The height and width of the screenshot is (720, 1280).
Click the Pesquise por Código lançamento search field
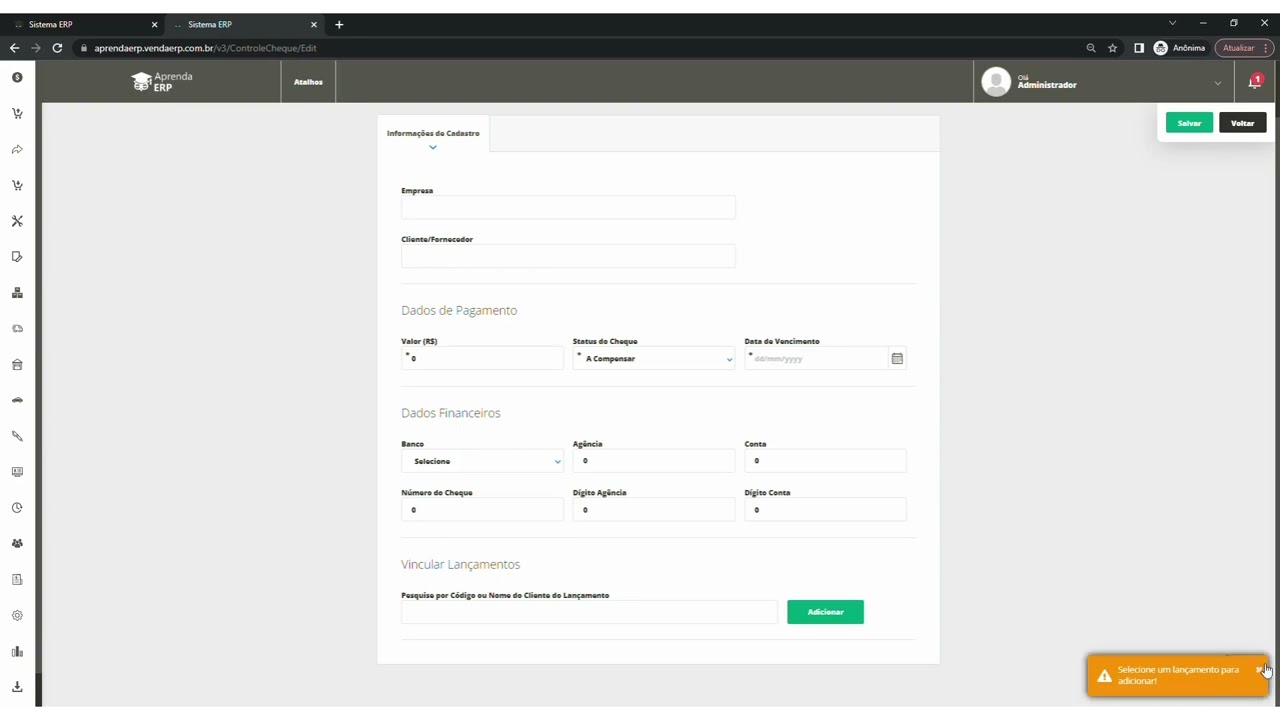(589, 612)
